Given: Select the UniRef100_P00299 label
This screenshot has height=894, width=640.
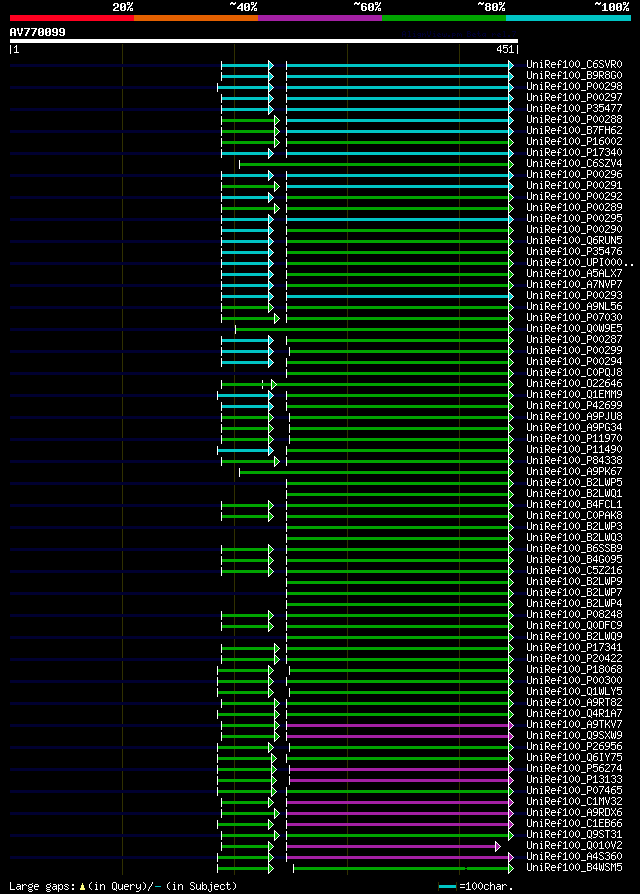Looking at the screenshot, I should pyautogui.click(x=574, y=351).
